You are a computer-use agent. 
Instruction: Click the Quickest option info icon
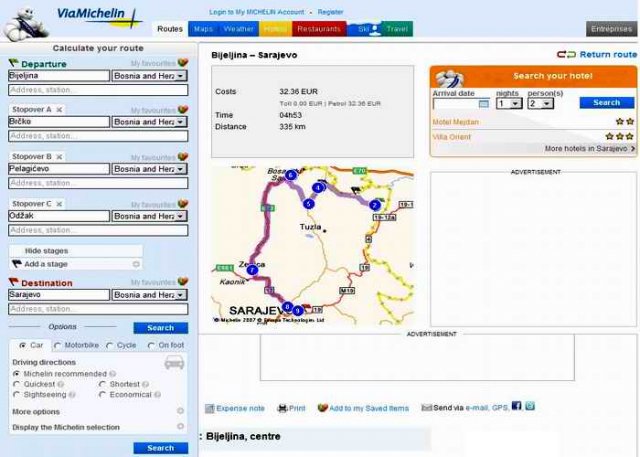[61, 384]
